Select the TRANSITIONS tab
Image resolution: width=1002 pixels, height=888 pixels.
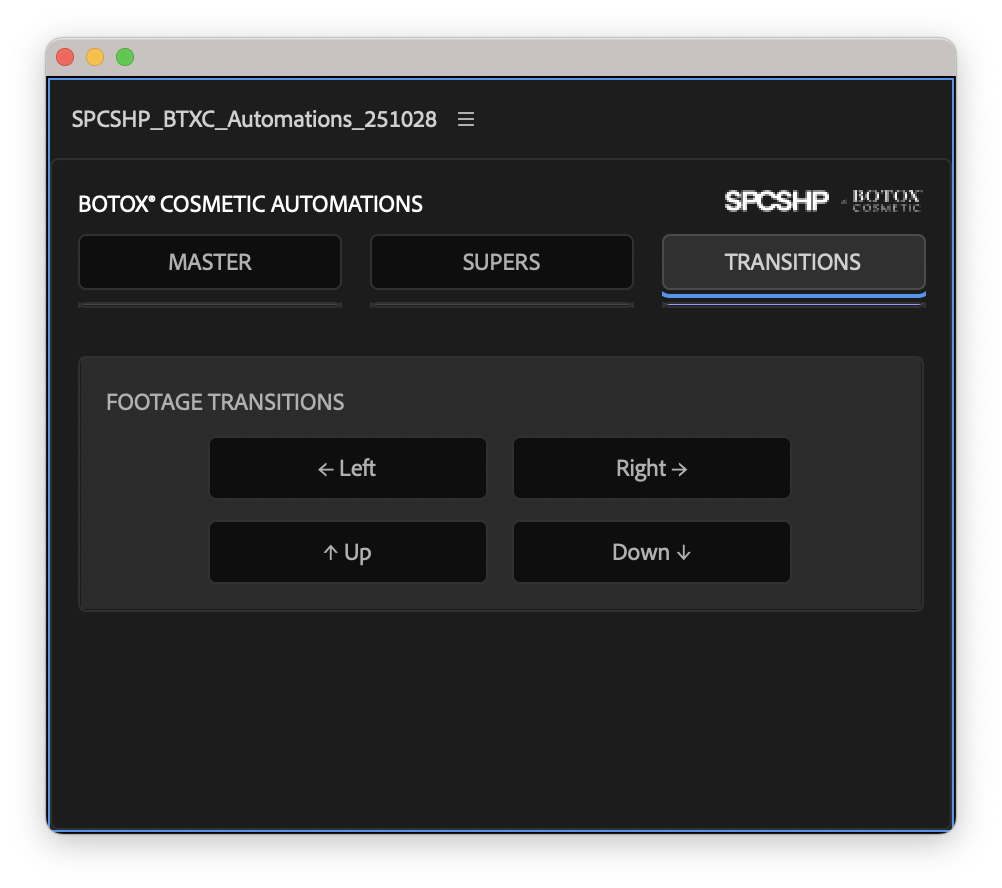pos(794,262)
